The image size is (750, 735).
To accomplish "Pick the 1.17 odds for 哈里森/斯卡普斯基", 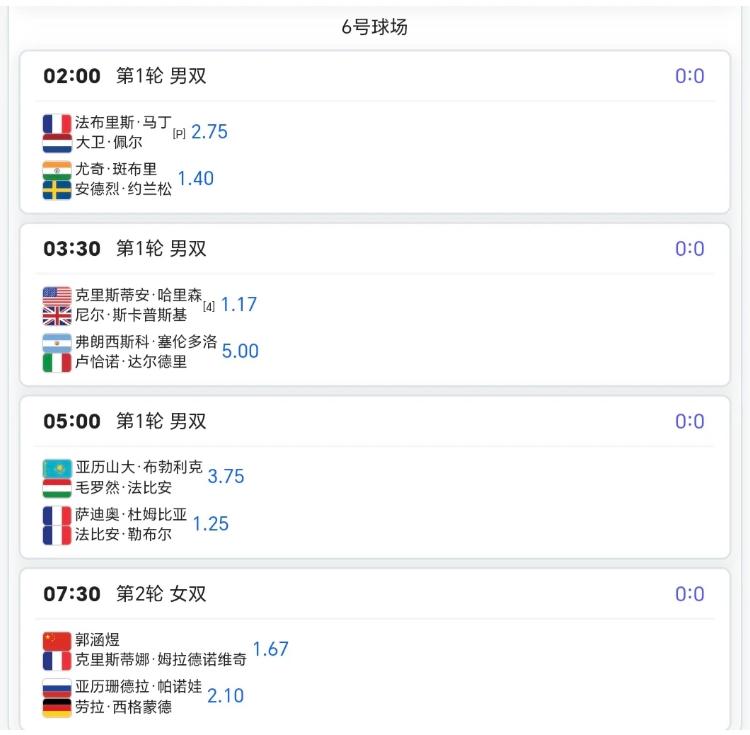I will [239, 304].
